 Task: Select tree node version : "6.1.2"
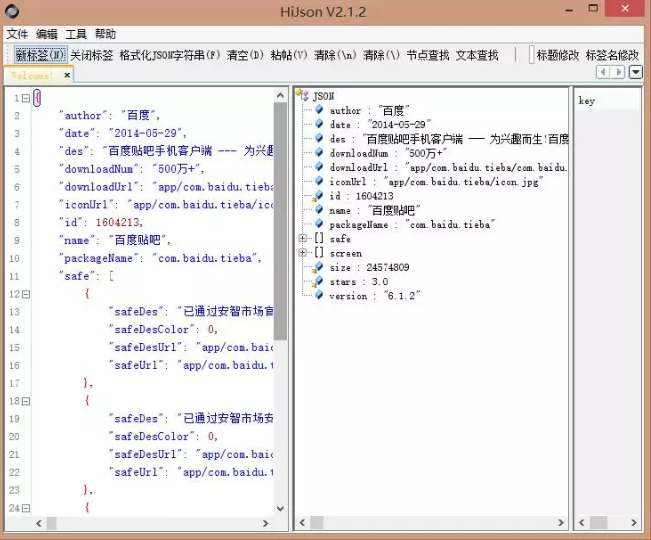(374, 296)
